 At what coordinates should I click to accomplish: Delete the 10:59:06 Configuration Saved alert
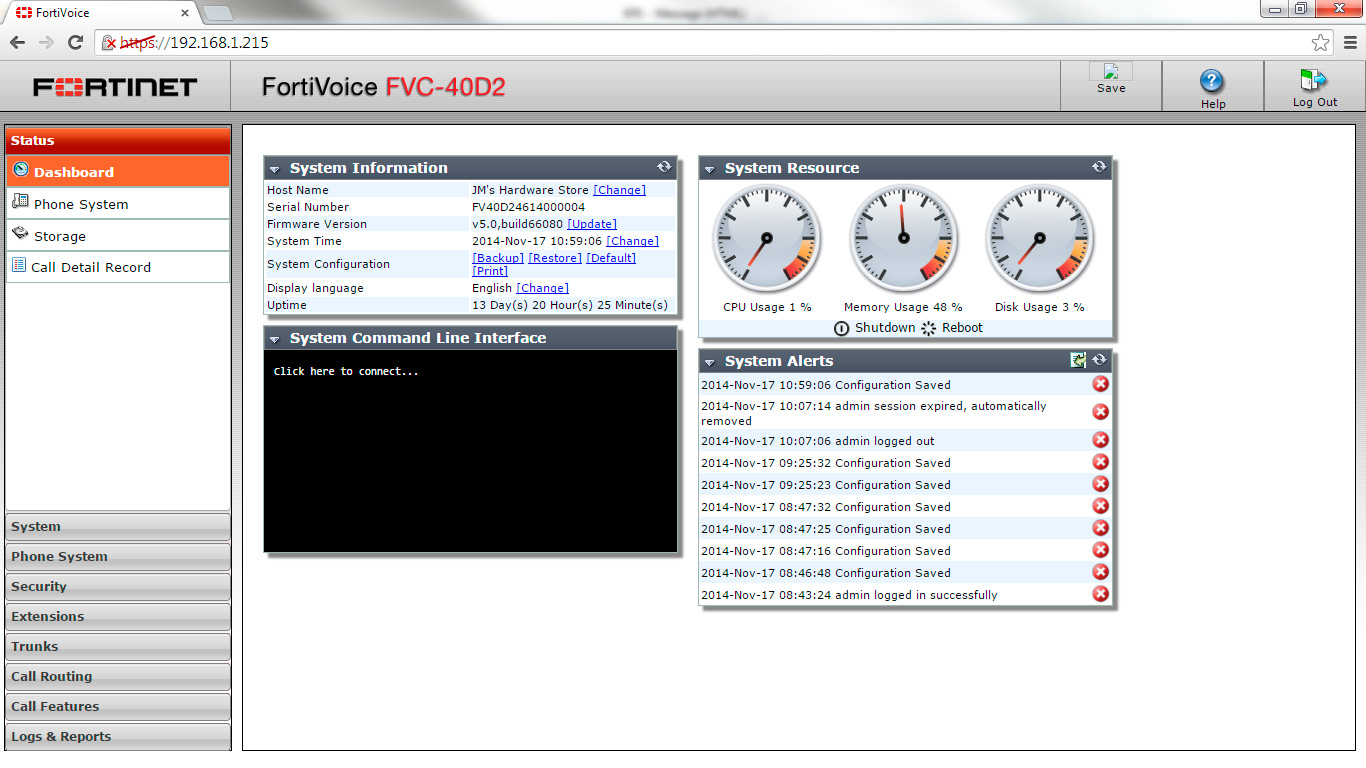(x=1100, y=384)
